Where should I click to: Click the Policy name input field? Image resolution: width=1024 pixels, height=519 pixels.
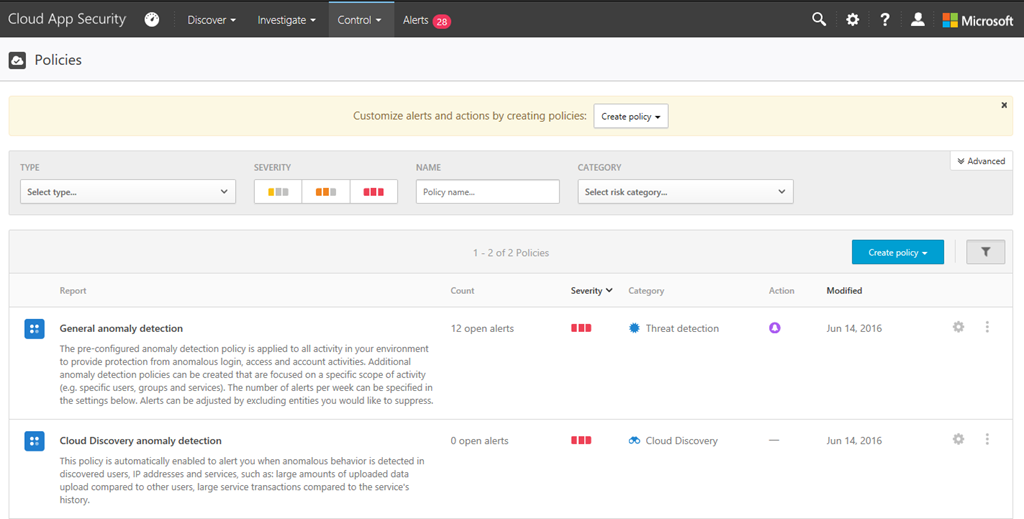point(487,192)
